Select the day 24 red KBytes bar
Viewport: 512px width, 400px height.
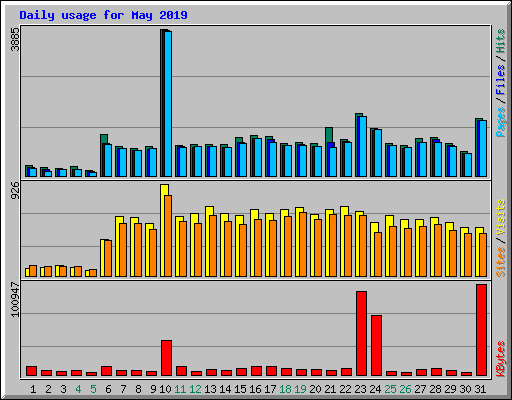376,346
